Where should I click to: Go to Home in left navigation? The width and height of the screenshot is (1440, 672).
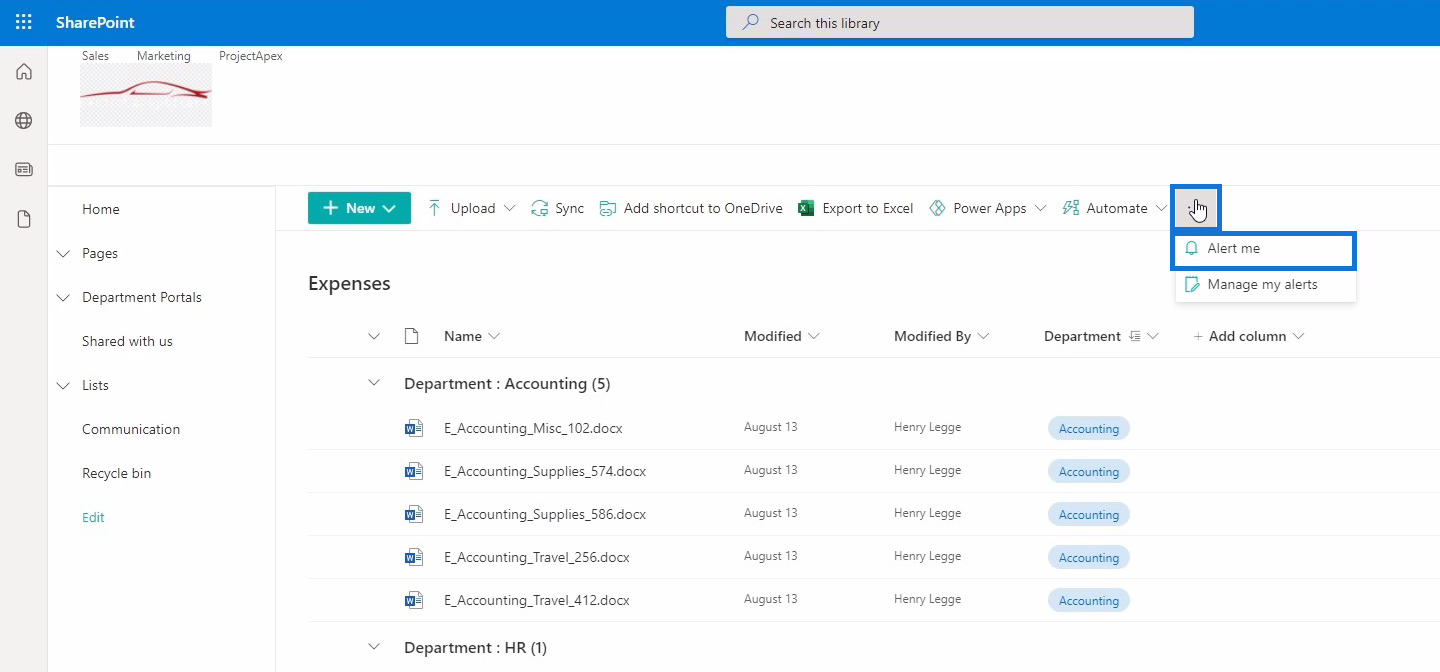click(101, 209)
